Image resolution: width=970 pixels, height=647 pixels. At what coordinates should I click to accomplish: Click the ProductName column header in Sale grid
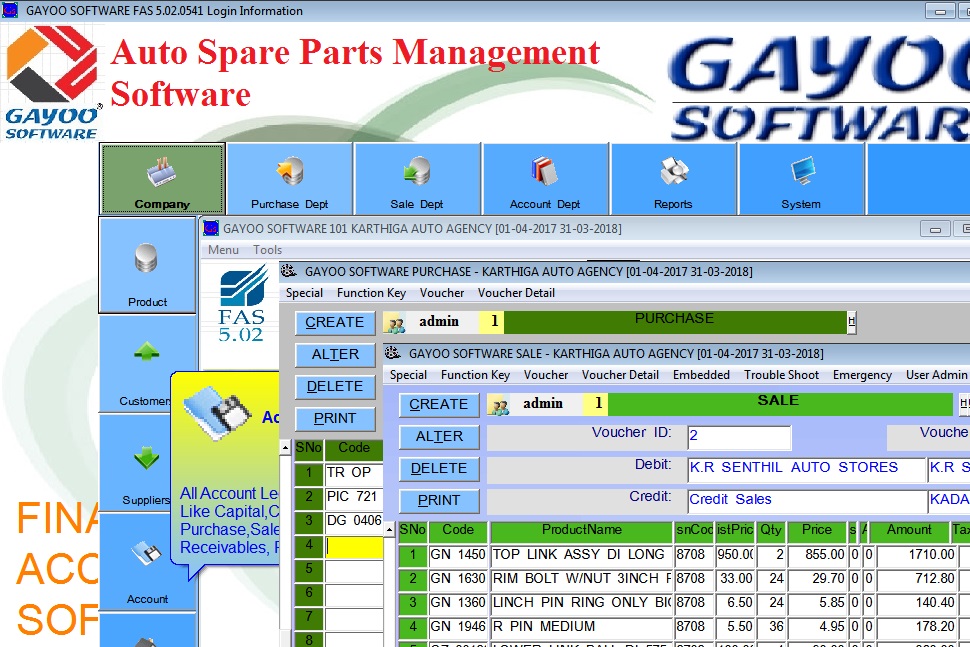[x=582, y=531]
